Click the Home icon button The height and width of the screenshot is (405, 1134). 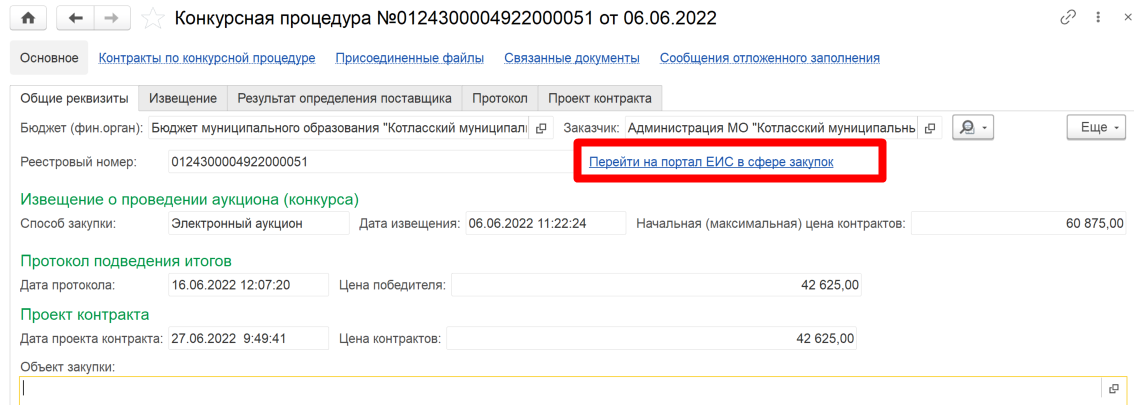pyautogui.click(x=28, y=18)
